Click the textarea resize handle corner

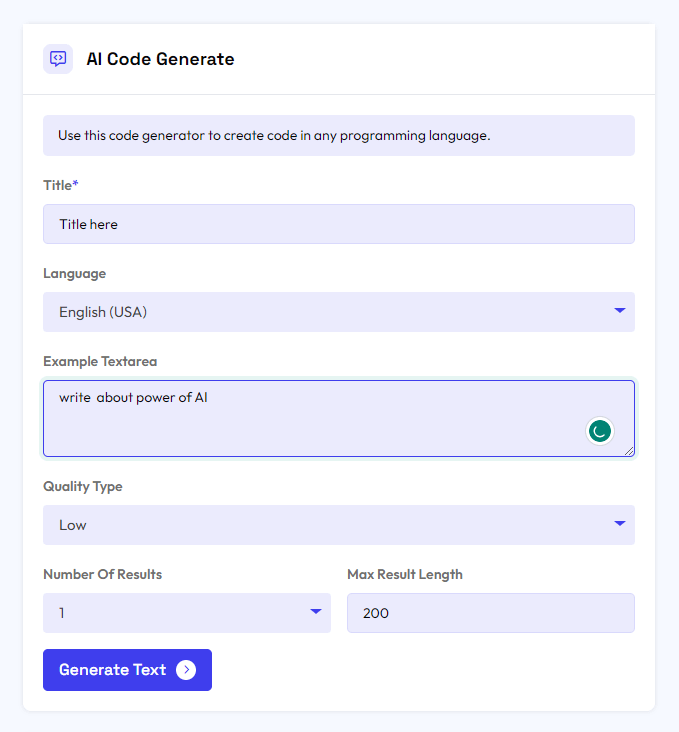[629, 451]
